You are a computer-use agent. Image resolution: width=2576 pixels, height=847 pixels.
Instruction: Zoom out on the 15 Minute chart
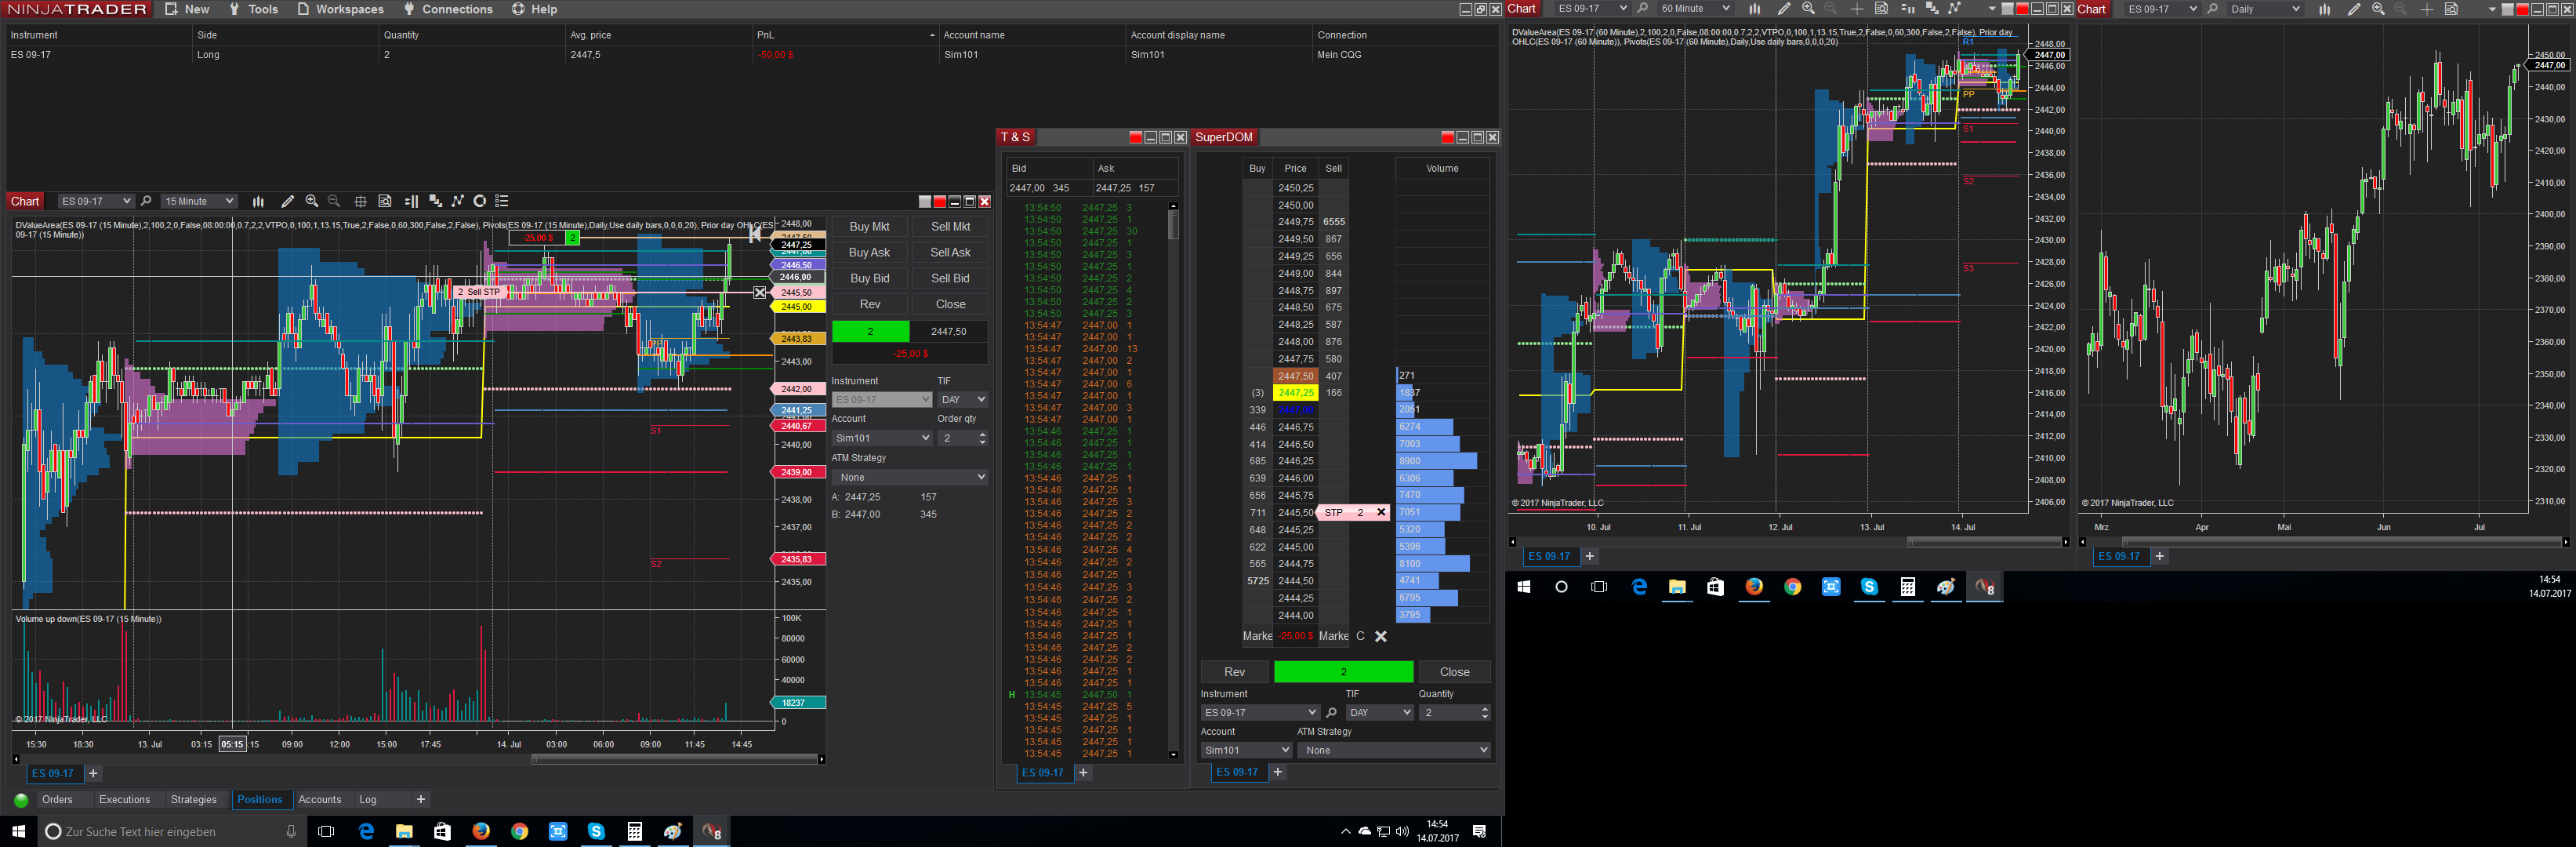click(334, 201)
